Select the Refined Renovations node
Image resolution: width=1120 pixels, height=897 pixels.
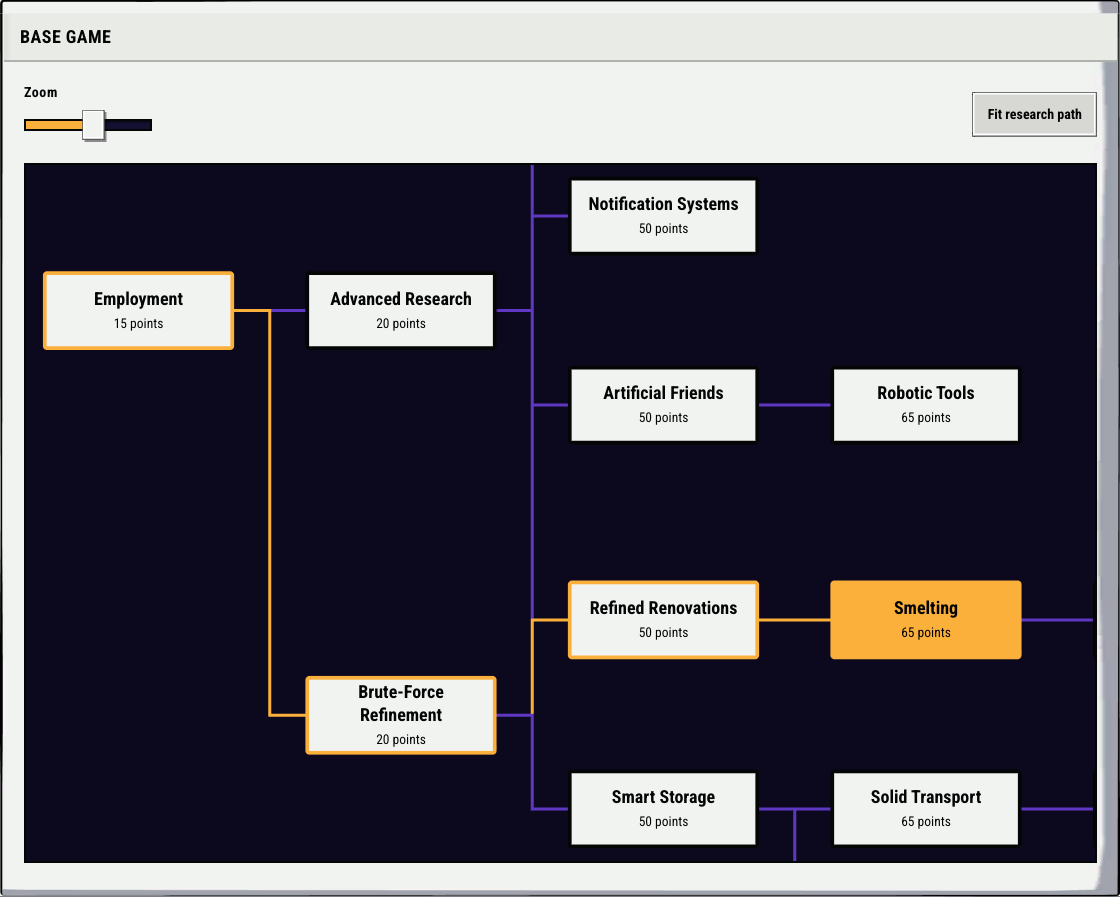[663, 620]
